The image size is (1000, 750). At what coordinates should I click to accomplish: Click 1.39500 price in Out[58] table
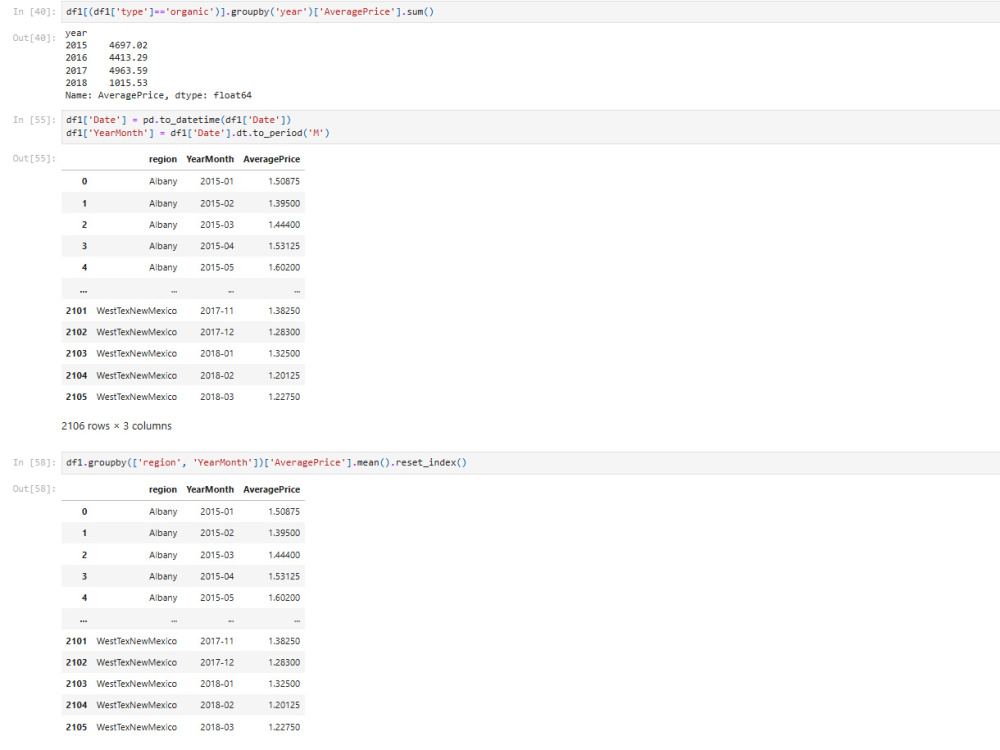[284, 533]
